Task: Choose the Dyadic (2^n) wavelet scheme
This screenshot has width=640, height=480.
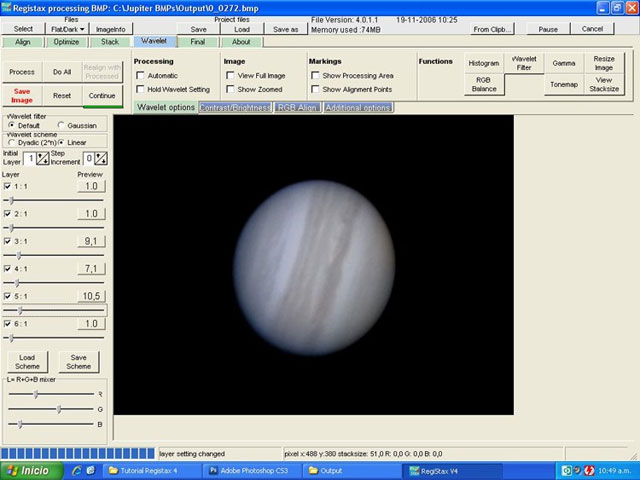Action: click(12, 142)
